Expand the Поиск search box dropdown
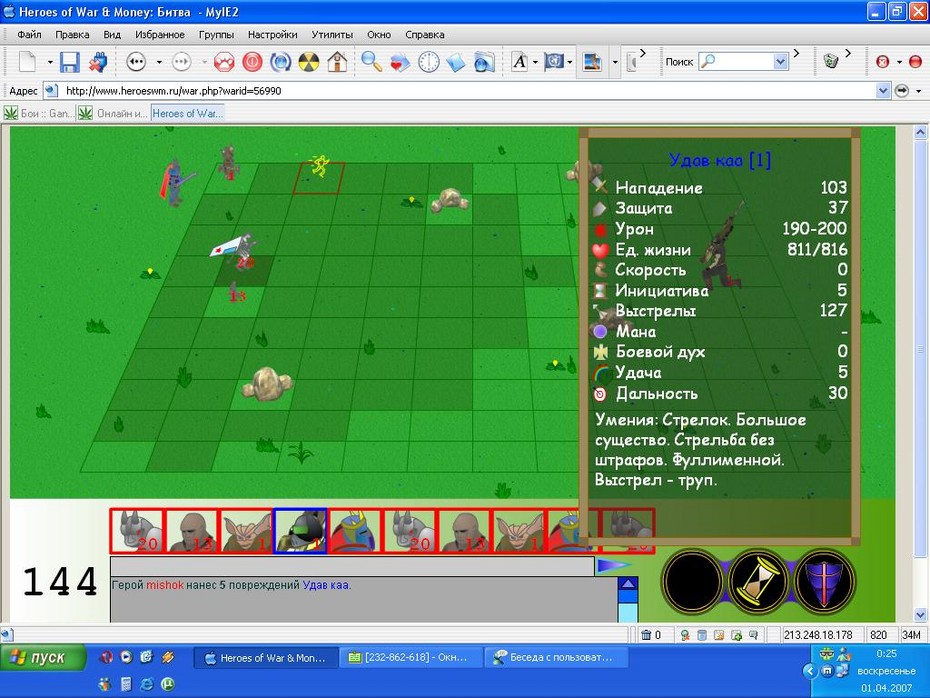The image size is (930, 698). [x=781, y=62]
